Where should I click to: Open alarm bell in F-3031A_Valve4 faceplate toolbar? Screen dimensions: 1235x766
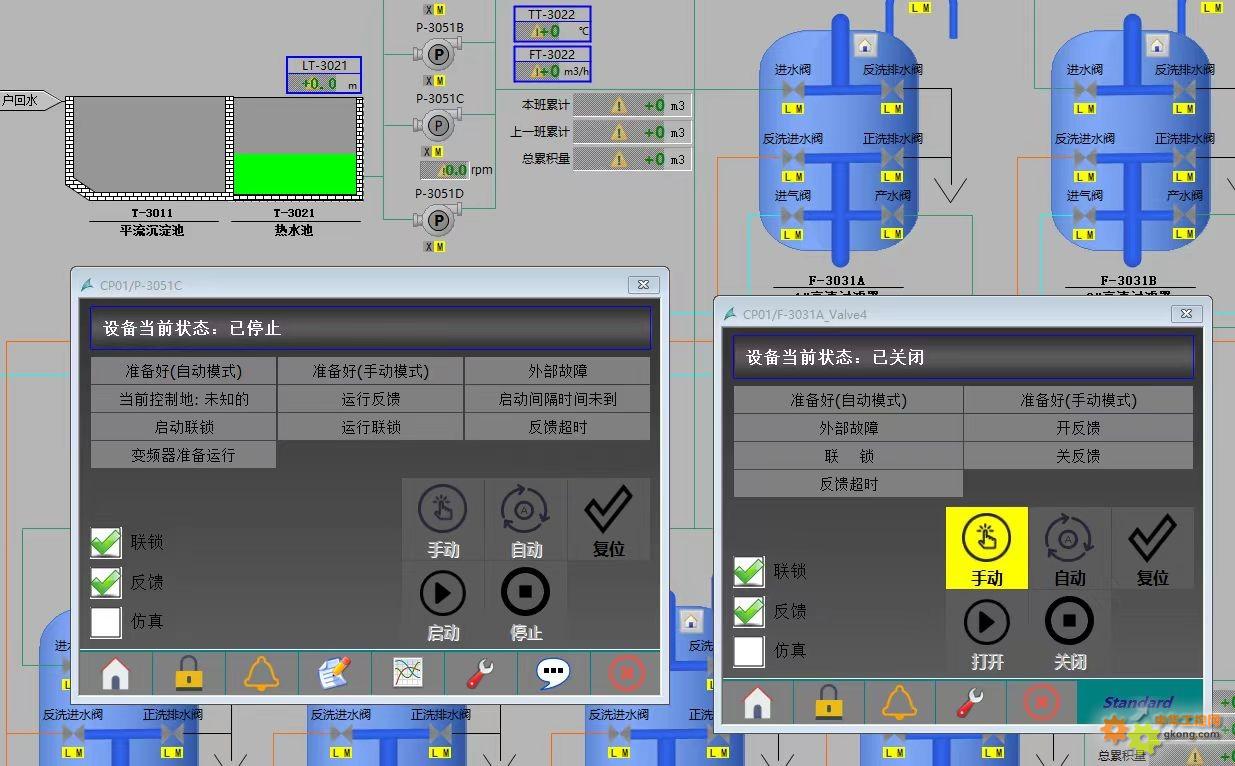(899, 703)
